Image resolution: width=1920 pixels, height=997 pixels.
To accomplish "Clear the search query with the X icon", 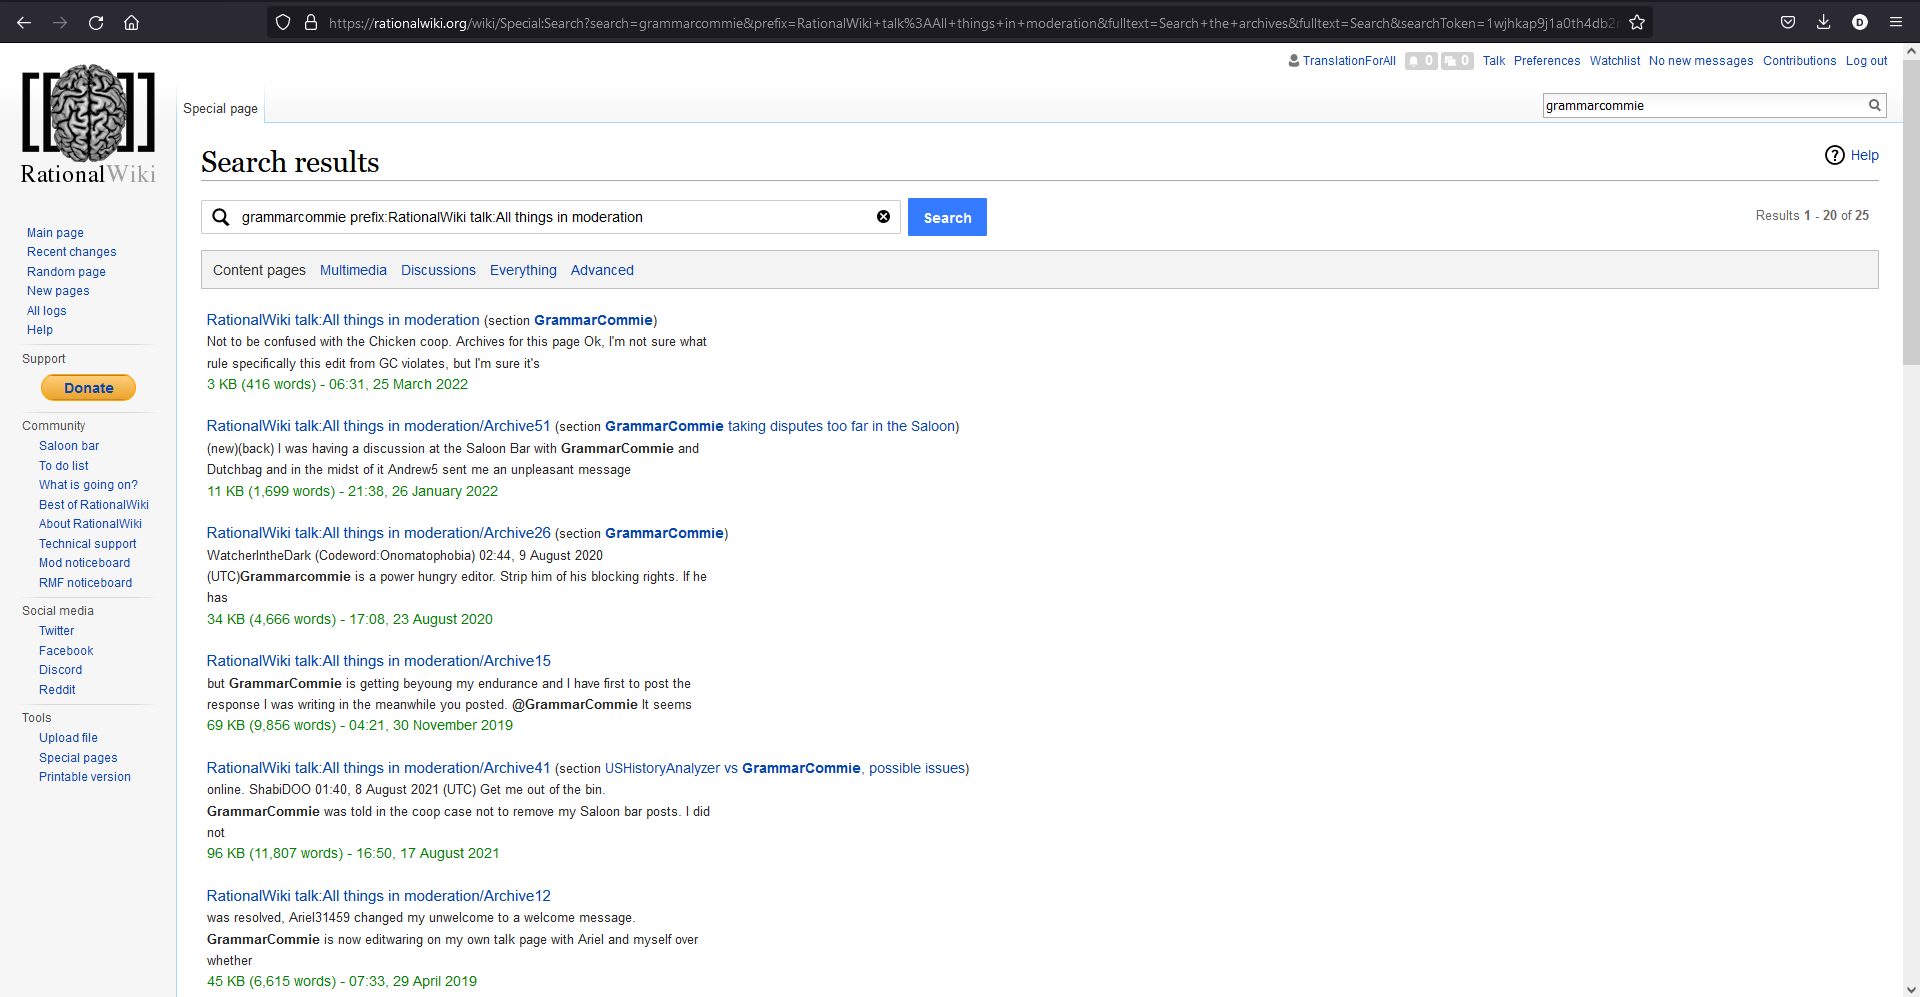I will click(x=883, y=217).
